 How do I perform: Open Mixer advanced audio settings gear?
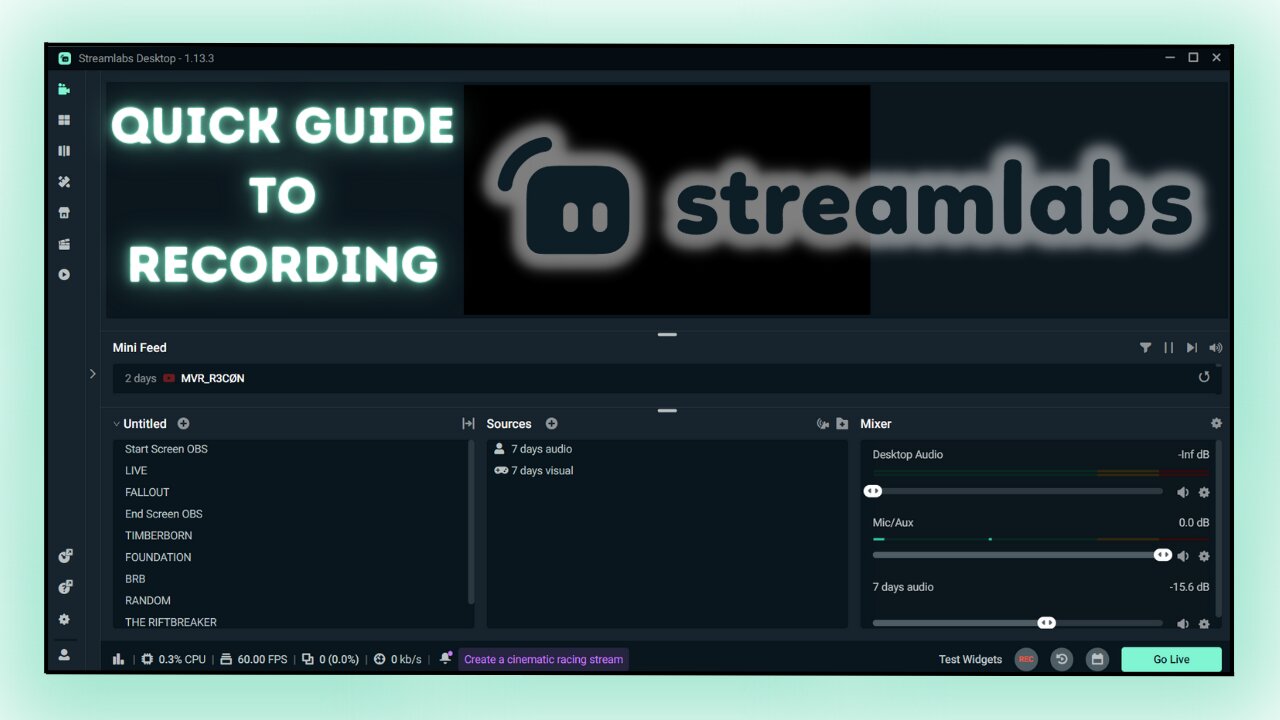coord(1216,424)
